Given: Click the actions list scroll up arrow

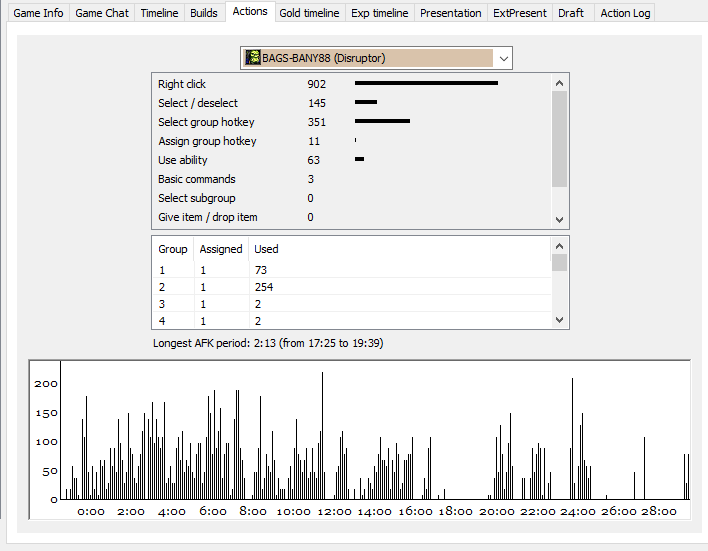Looking at the screenshot, I should coord(559,83).
